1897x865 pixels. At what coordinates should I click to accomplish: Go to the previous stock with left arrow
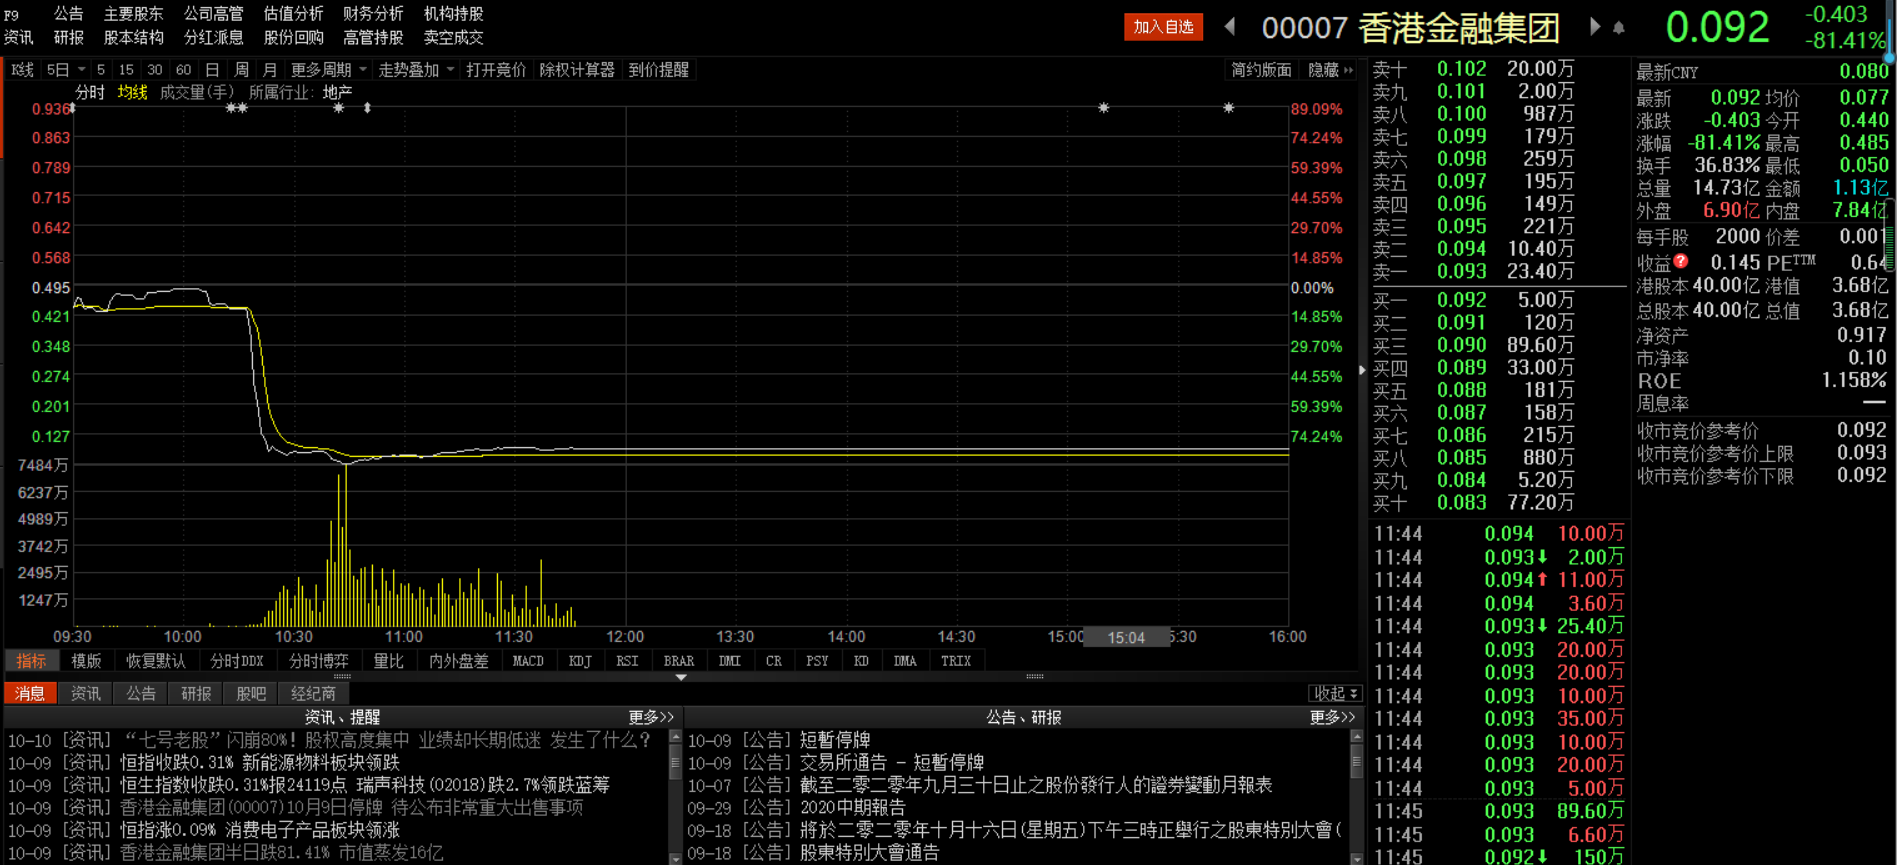1230,27
